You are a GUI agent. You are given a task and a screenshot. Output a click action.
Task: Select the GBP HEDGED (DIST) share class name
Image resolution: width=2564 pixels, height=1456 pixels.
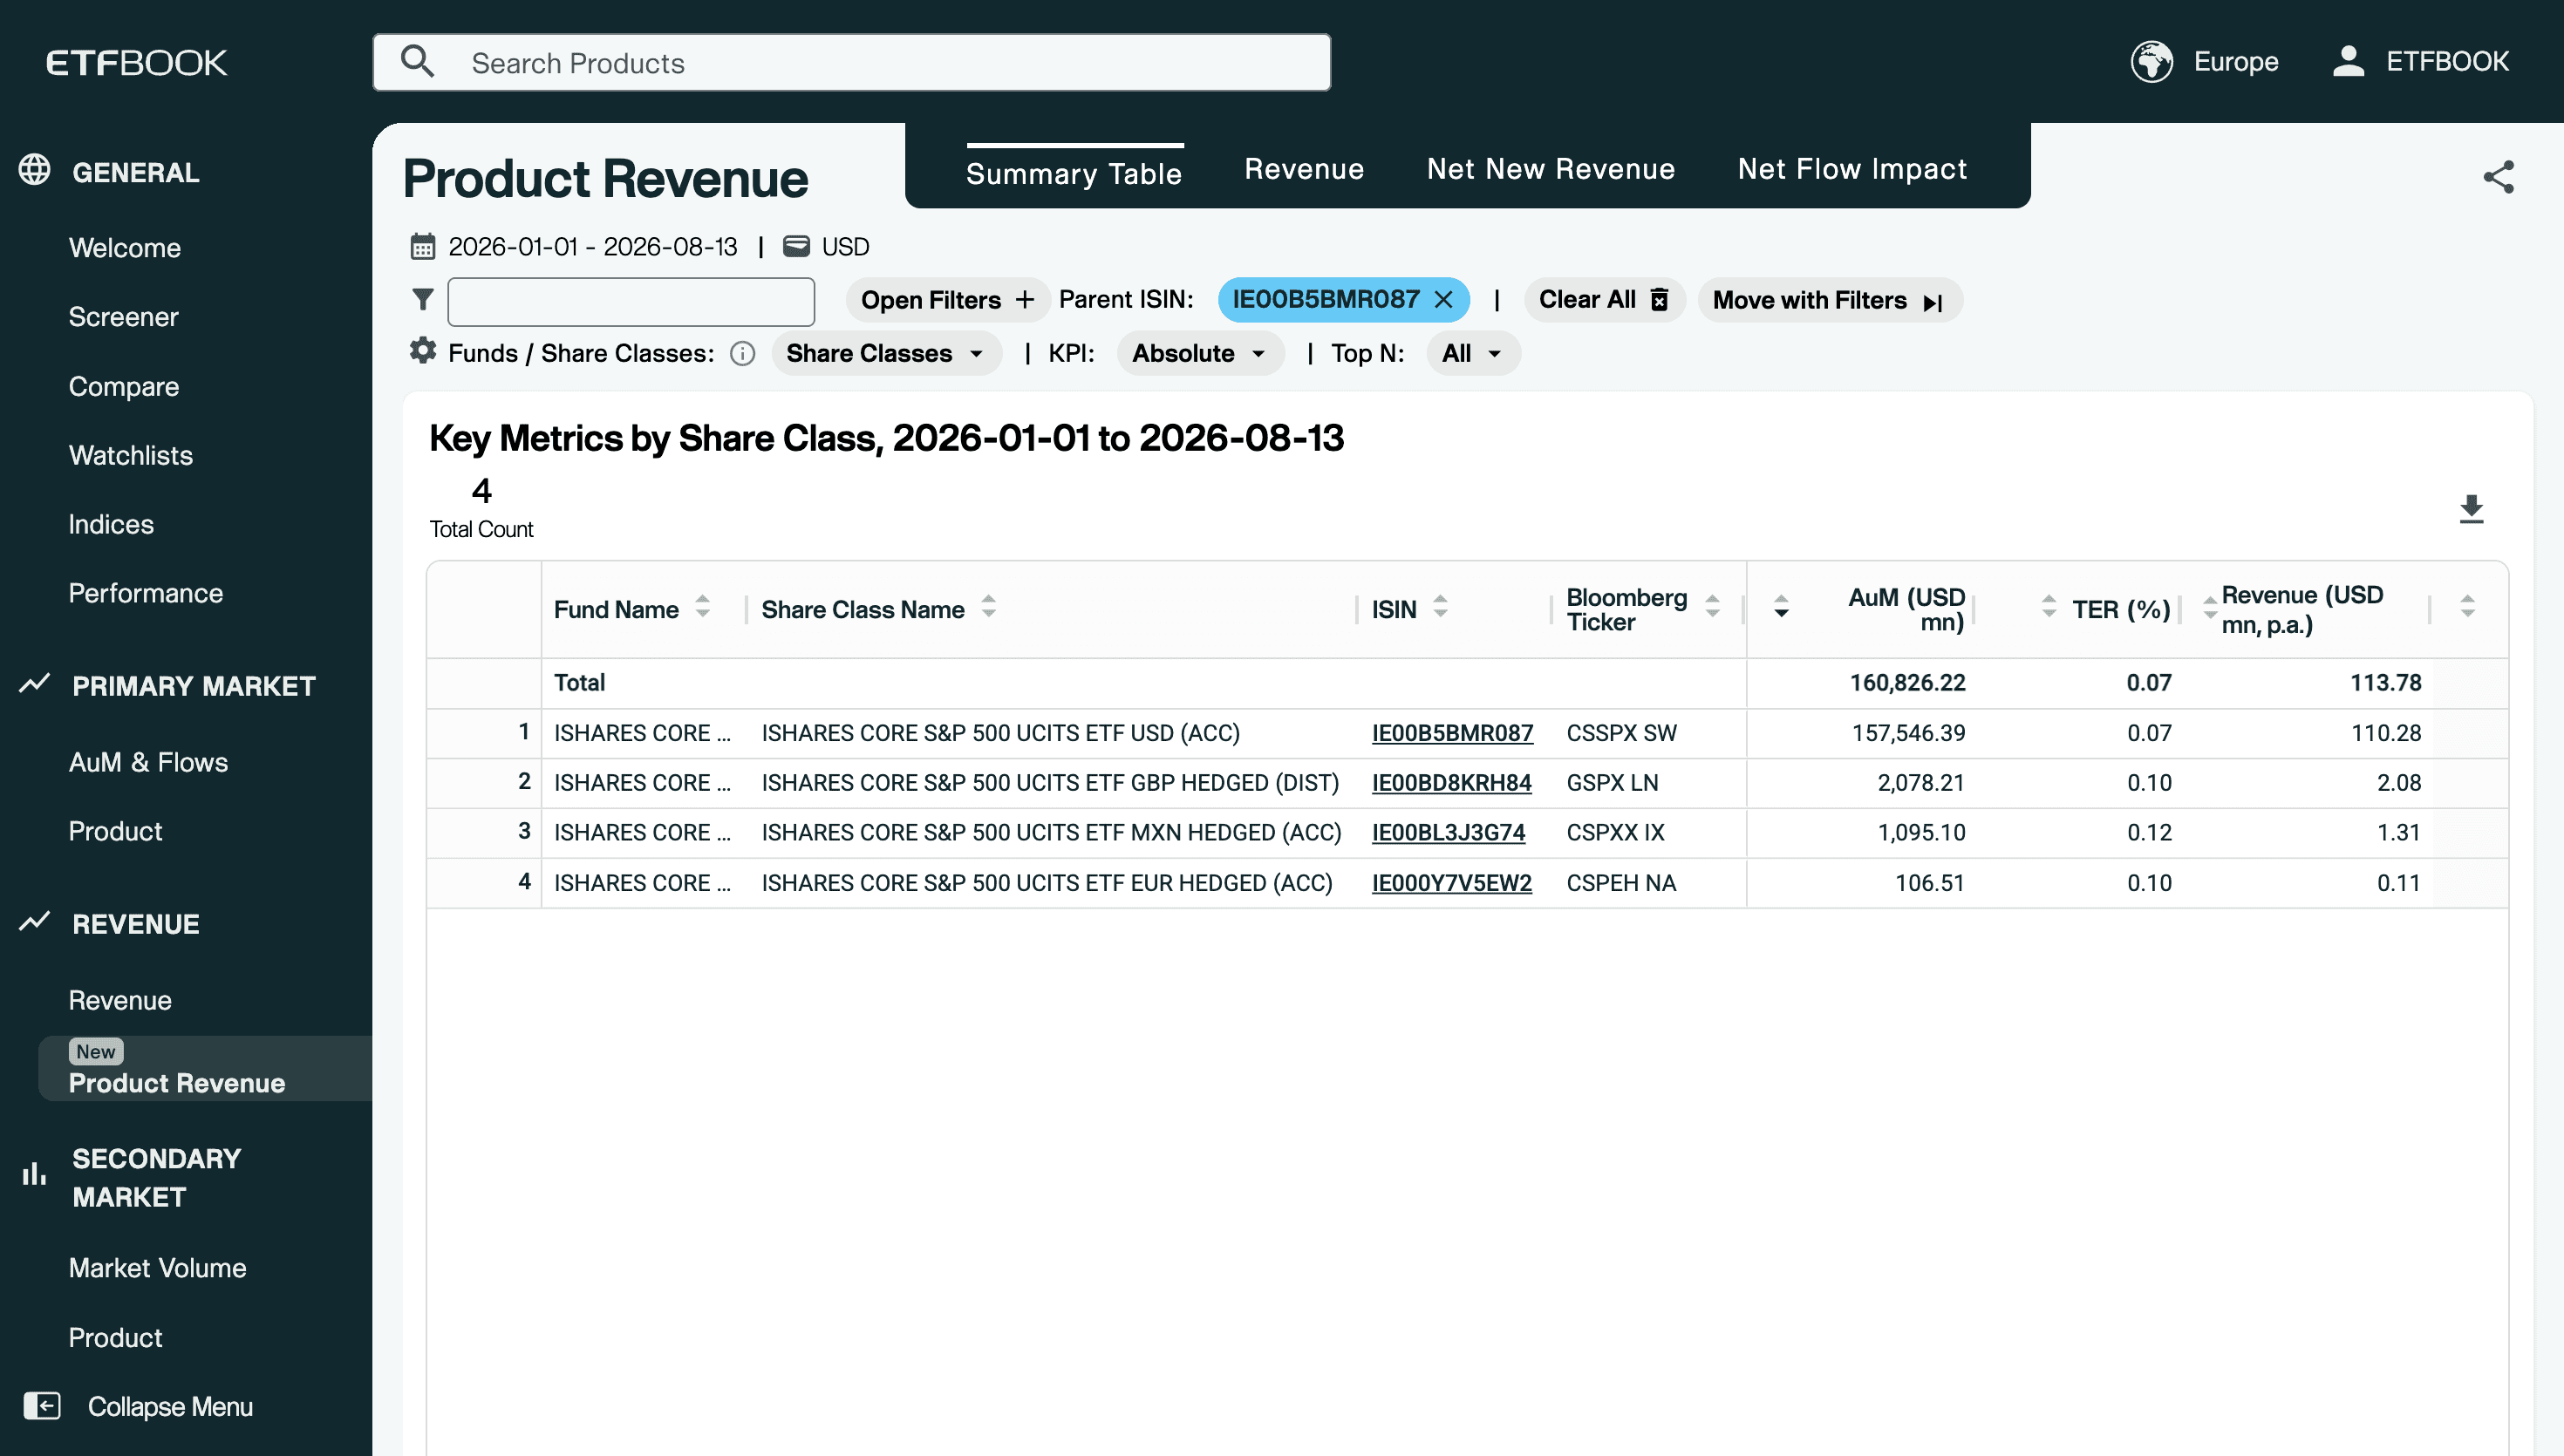pos(1050,783)
